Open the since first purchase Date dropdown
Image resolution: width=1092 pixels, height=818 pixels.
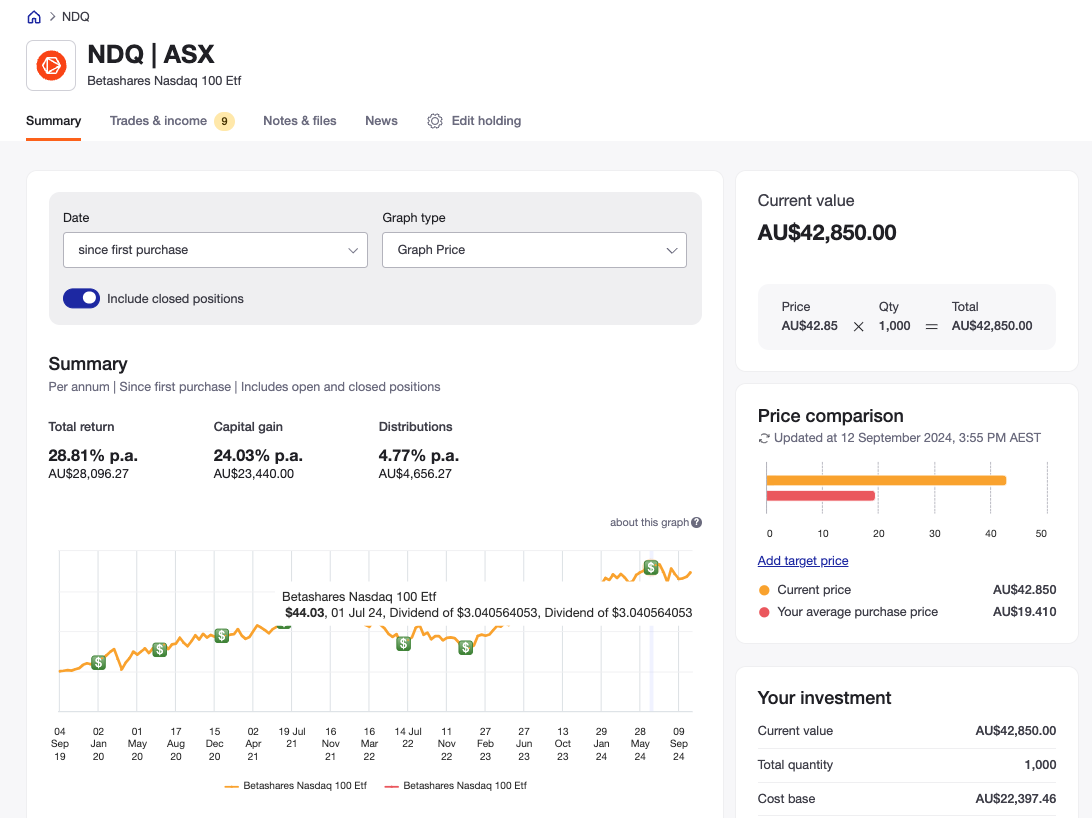(215, 250)
